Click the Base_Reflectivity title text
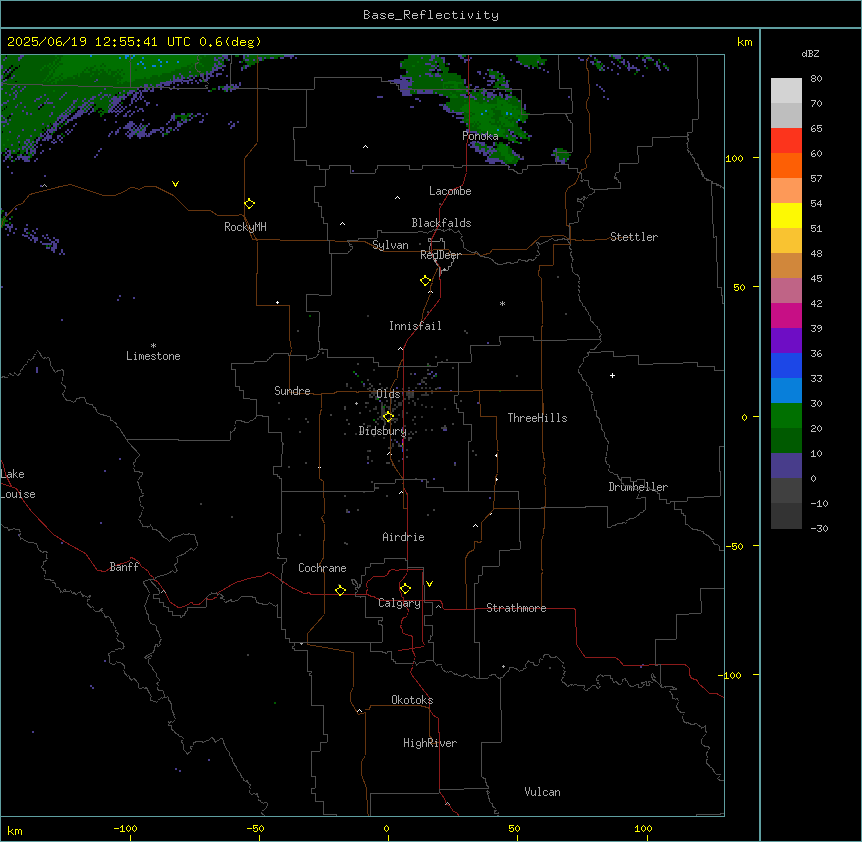862x842 pixels. pyautogui.click(x=431, y=15)
